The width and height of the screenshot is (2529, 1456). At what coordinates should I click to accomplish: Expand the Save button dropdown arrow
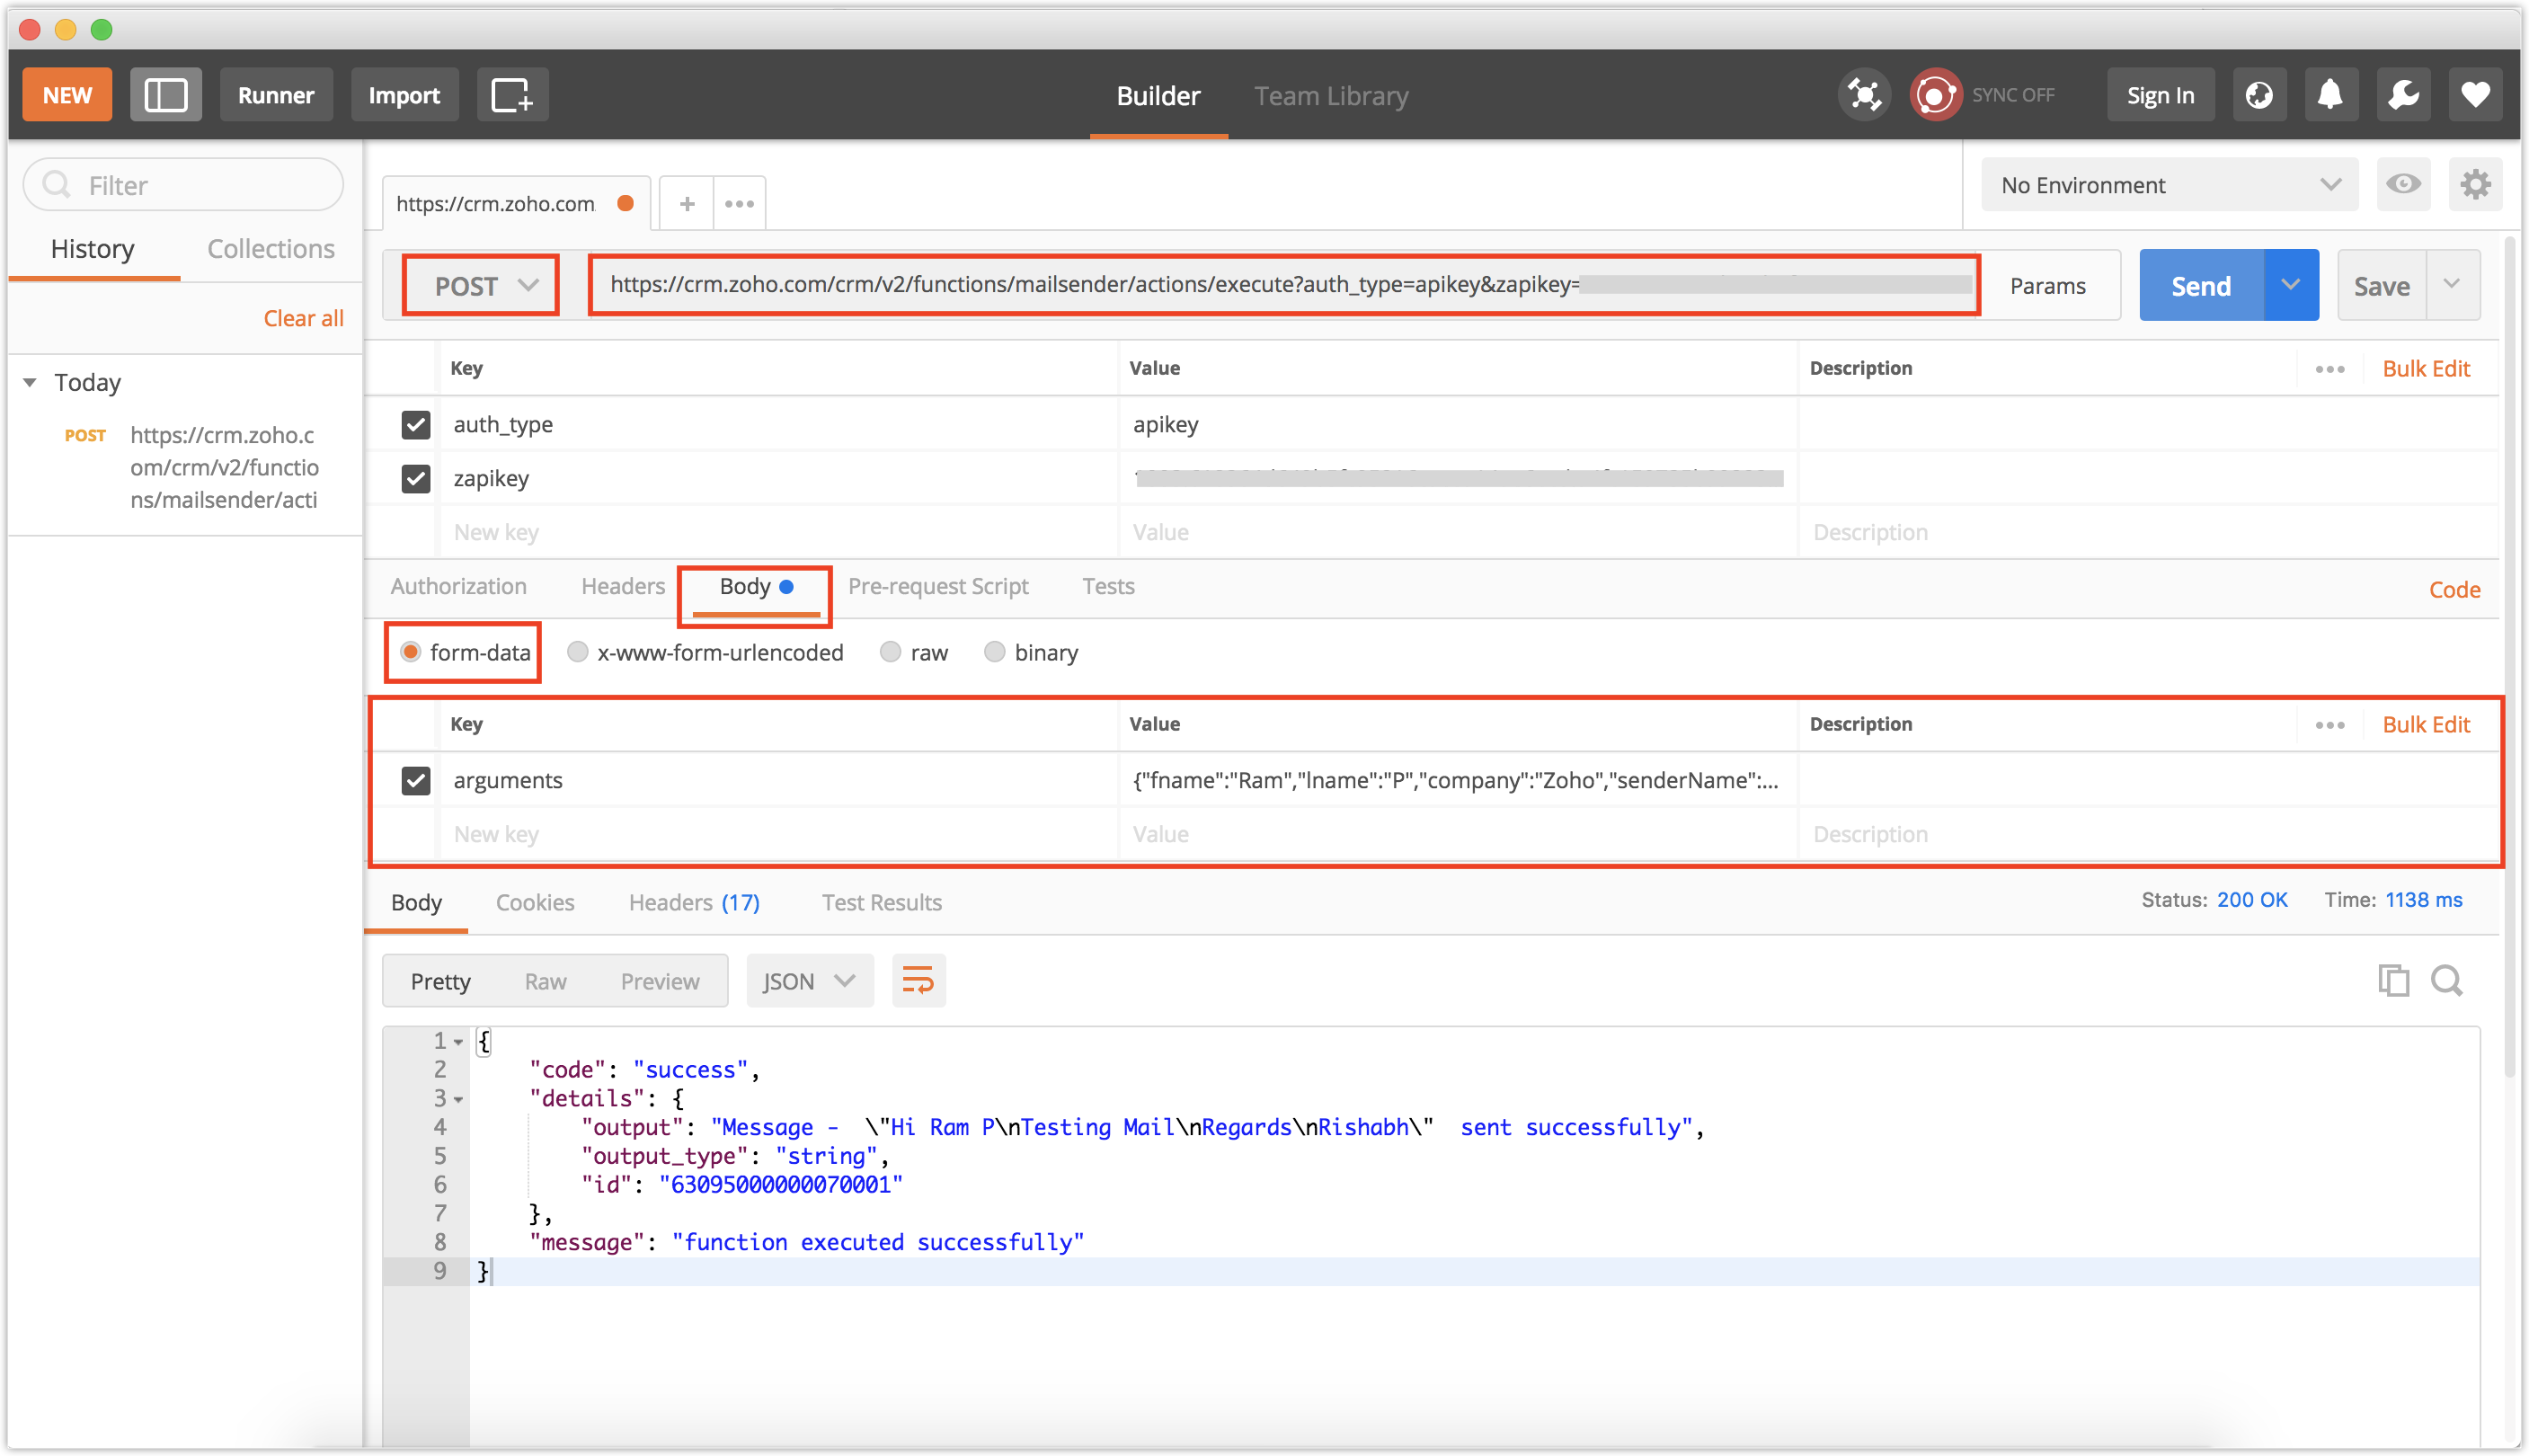[2452, 285]
